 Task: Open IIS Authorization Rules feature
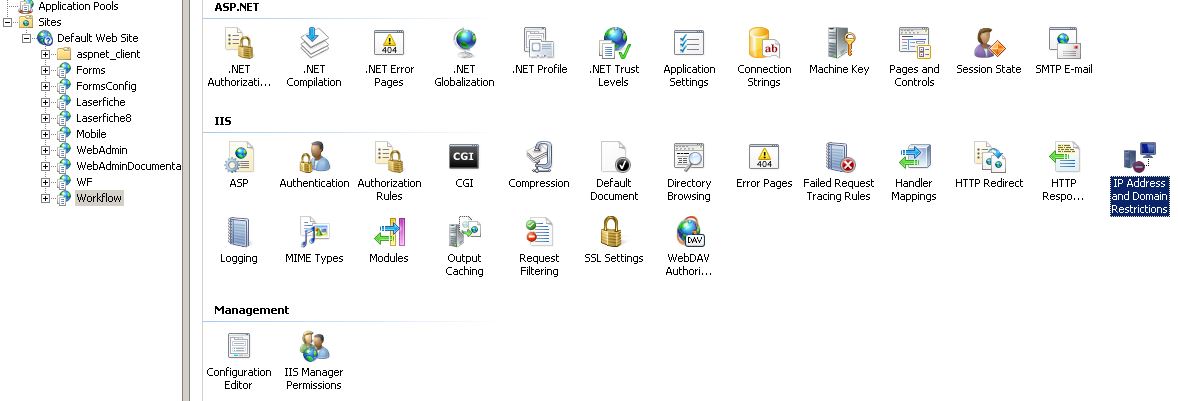[x=389, y=172]
